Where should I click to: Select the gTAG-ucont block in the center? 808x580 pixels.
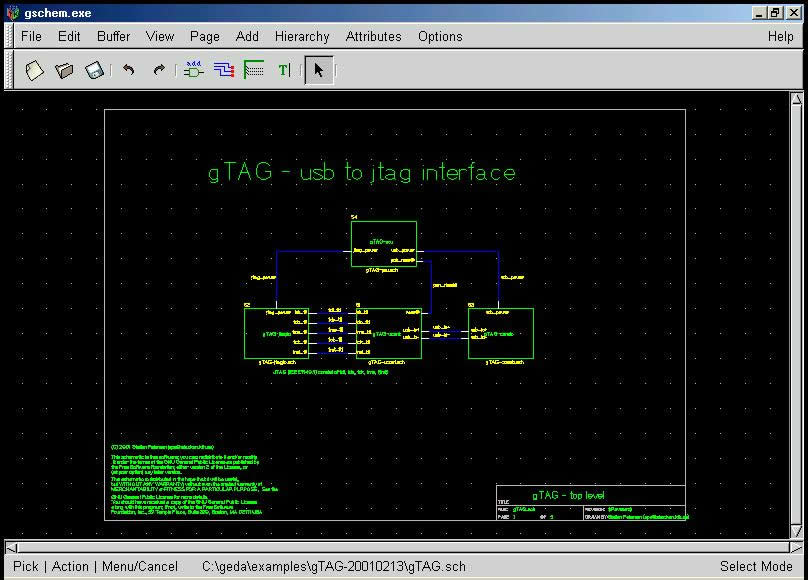tap(389, 333)
